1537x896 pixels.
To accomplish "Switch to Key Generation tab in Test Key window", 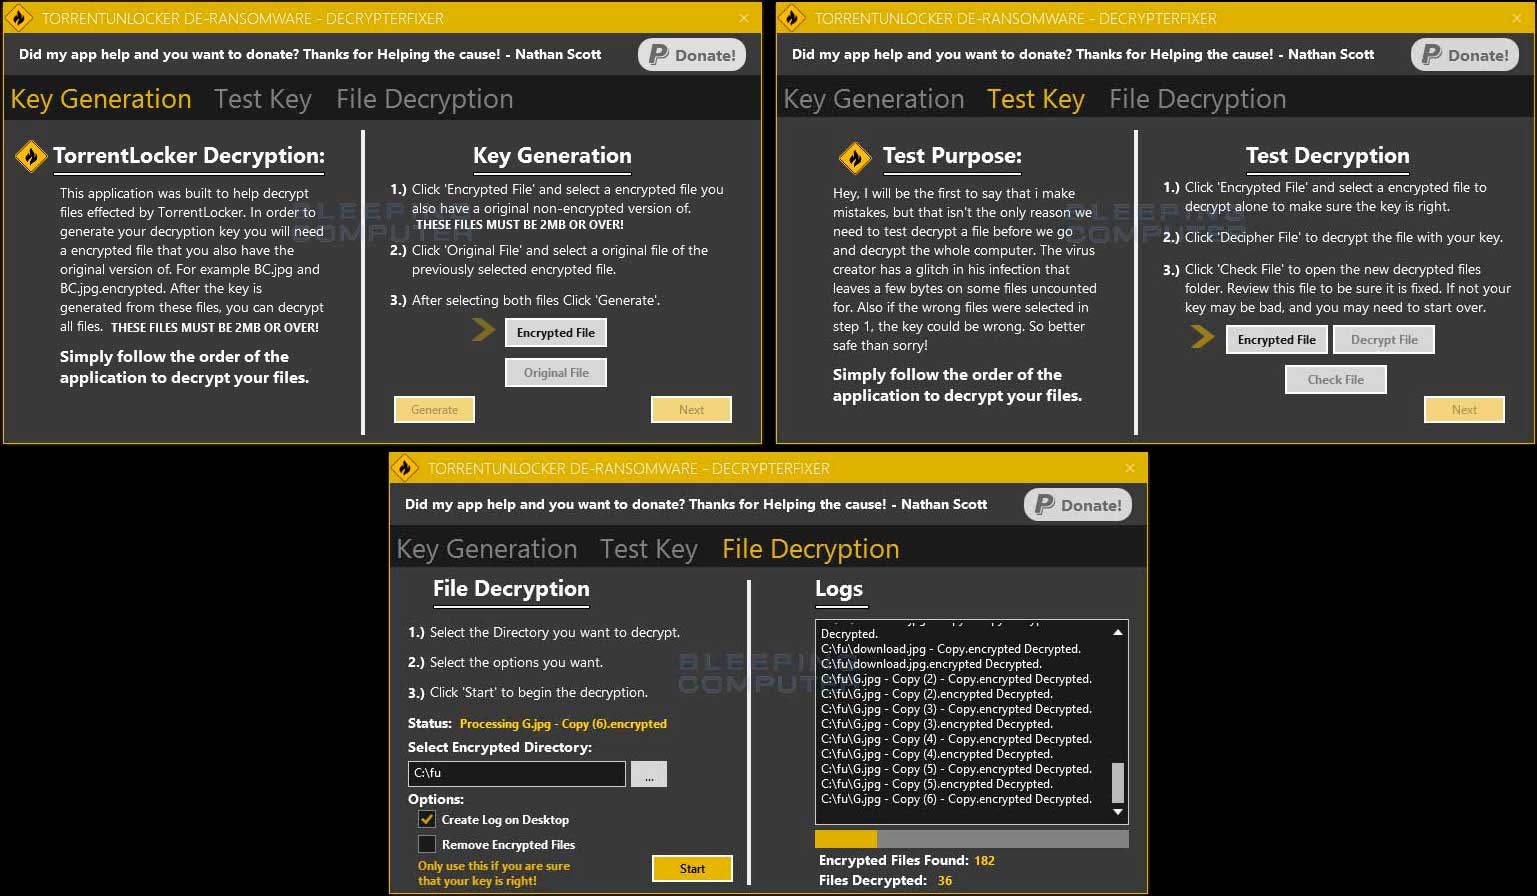I will click(x=874, y=99).
